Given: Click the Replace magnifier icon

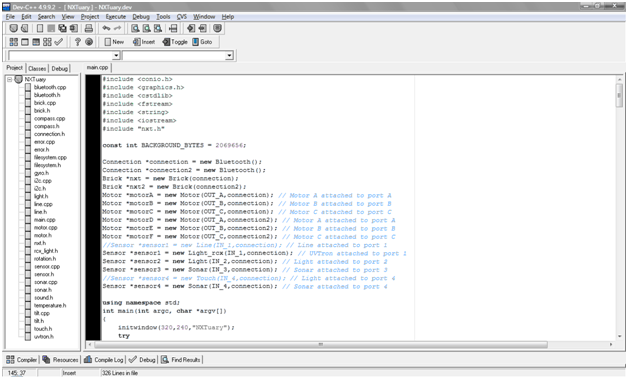Looking at the screenshot, I should point(147,28).
